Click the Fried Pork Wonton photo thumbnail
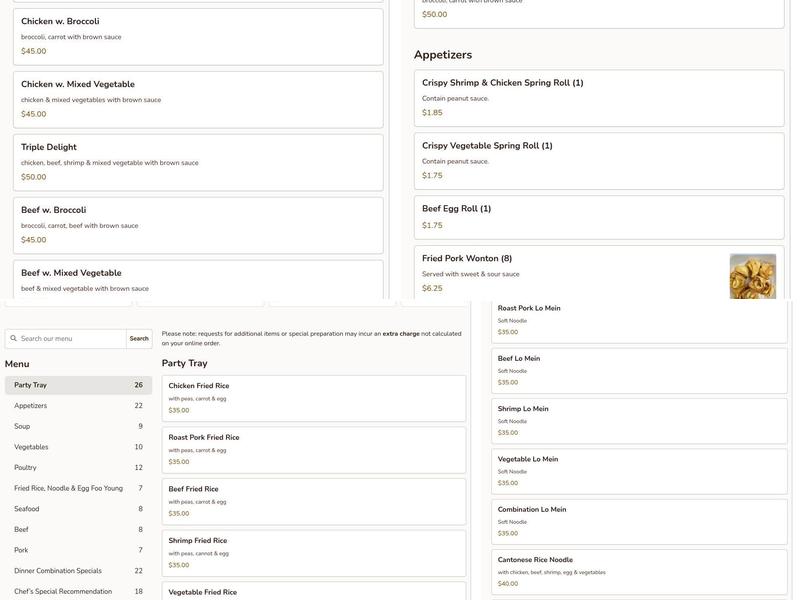800x600 pixels. point(752,276)
